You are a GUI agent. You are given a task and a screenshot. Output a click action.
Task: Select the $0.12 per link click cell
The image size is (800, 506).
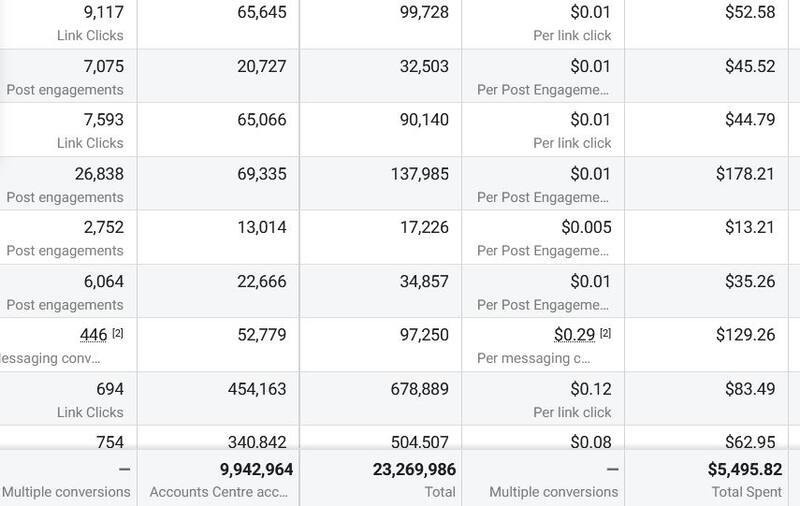tap(543, 398)
